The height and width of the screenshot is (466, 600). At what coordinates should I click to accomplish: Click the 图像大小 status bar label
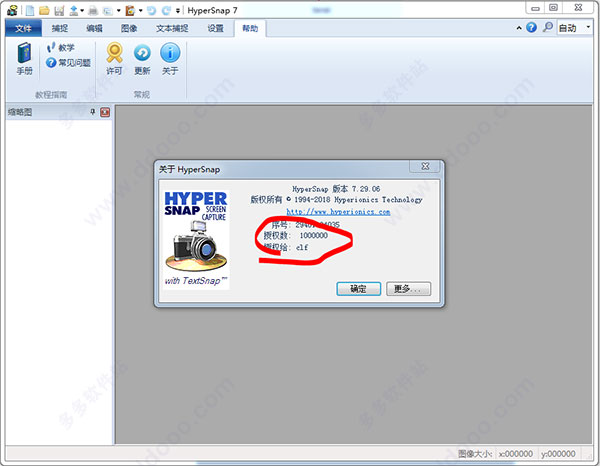click(475, 454)
